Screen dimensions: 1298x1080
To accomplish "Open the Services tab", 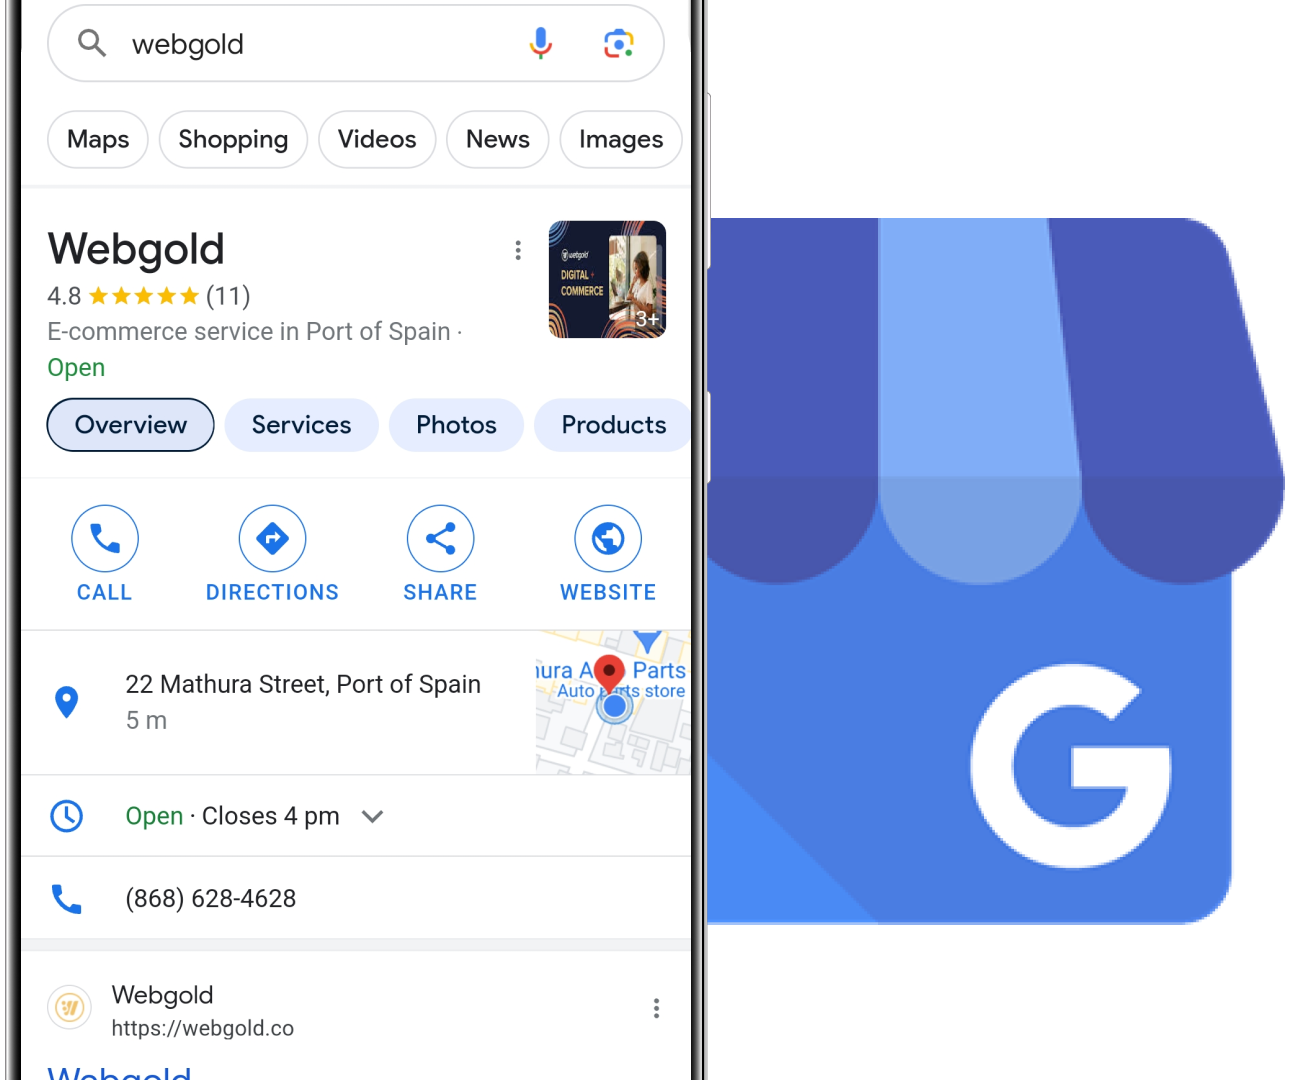I will pyautogui.click(x=301, y=425).
